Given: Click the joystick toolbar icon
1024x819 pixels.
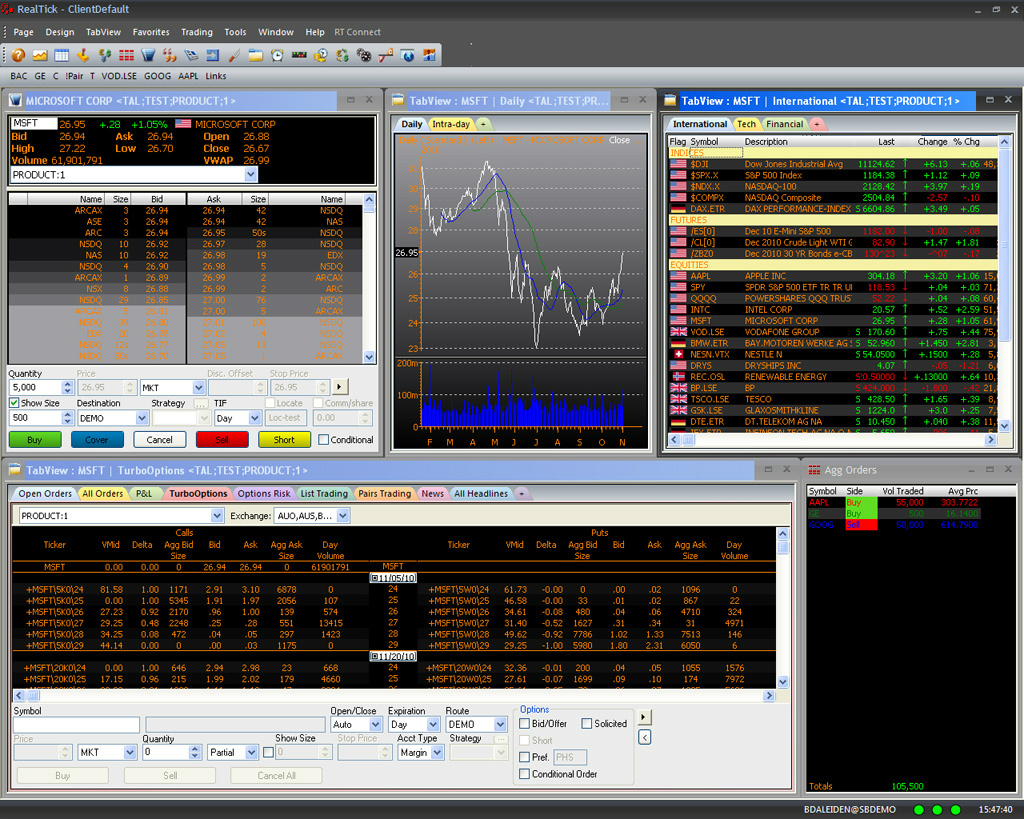Looking at the screenshot, I should point(83,56).
